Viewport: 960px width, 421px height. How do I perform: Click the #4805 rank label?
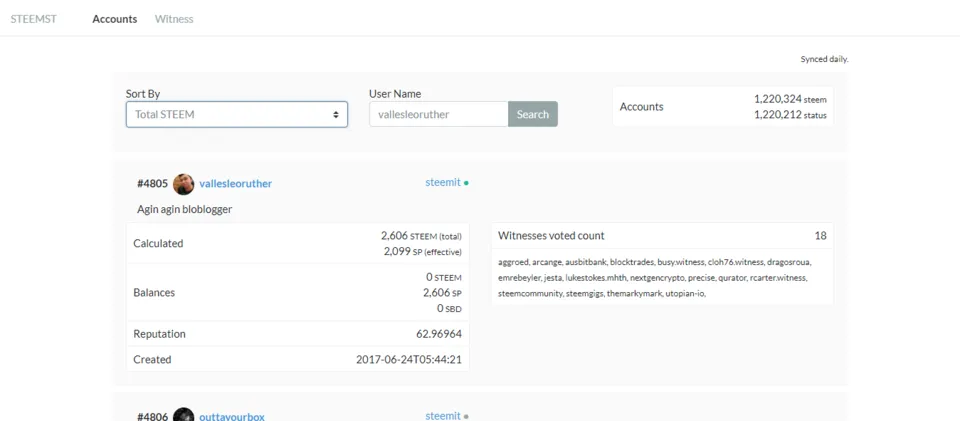click(x=152, y=184)
